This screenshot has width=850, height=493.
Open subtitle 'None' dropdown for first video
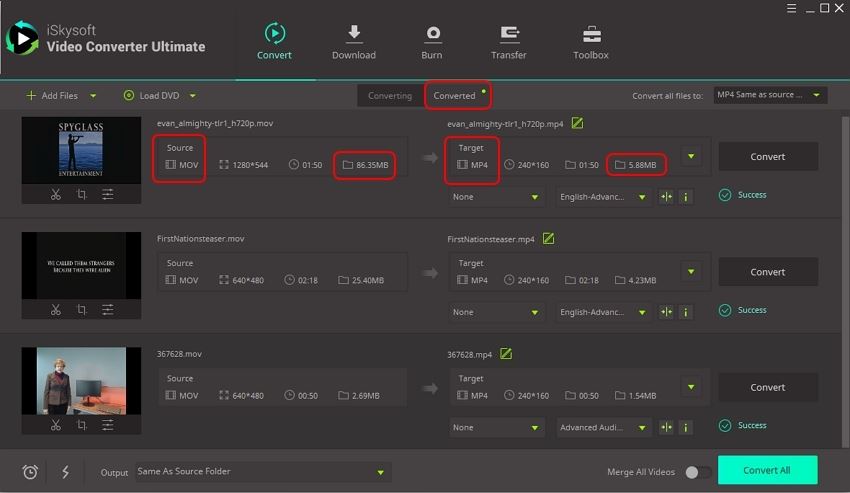click(495, 197)
